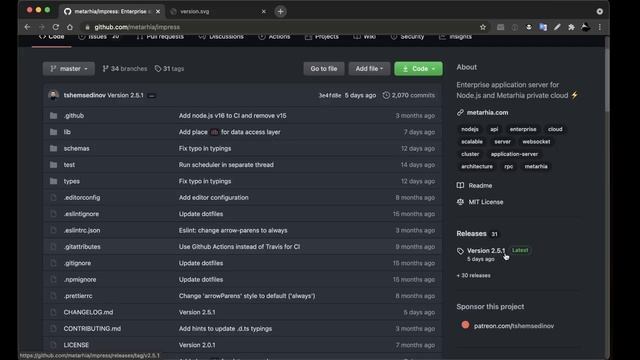Open commit 'Run scheduler in separate thread'
The image size is (640, 360).
click(226, 164)
